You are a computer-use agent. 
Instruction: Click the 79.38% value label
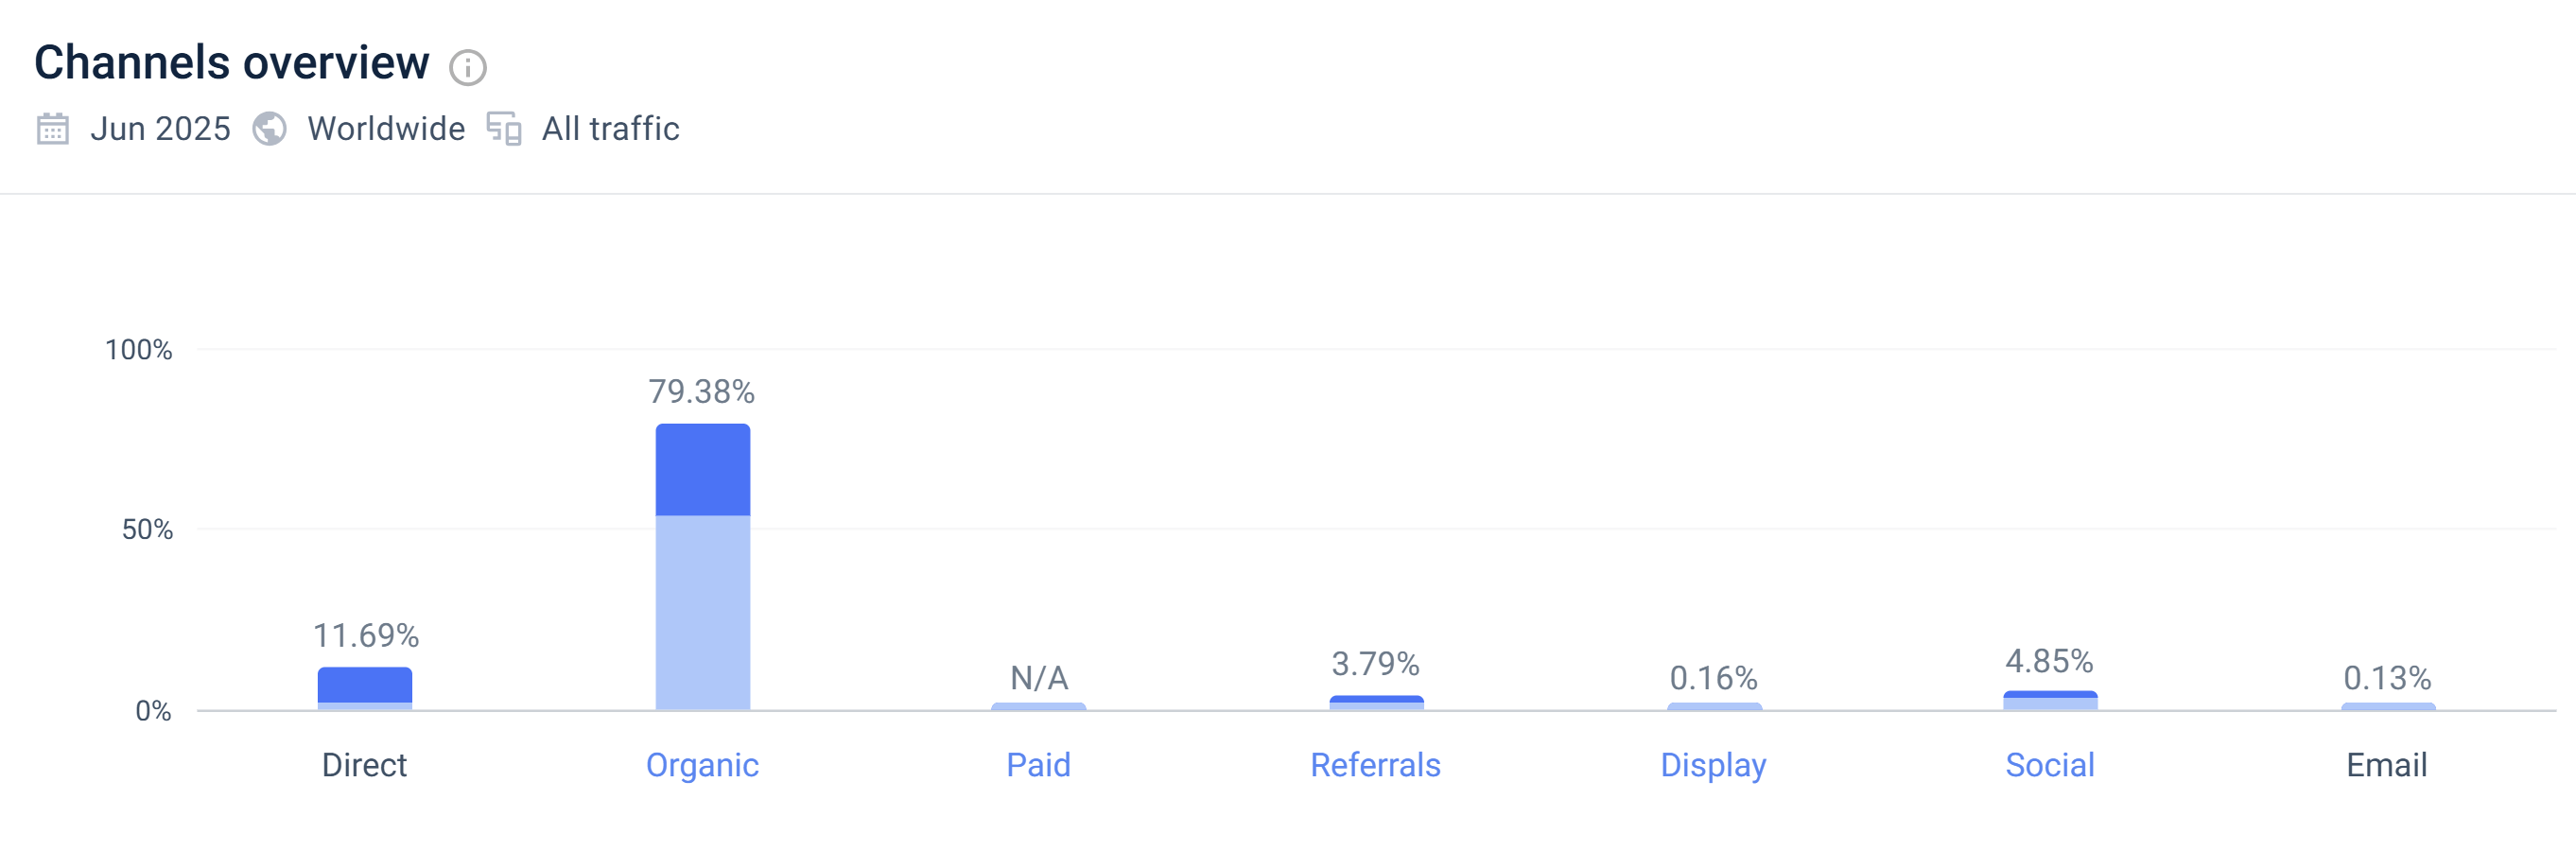tap(701, 391)
